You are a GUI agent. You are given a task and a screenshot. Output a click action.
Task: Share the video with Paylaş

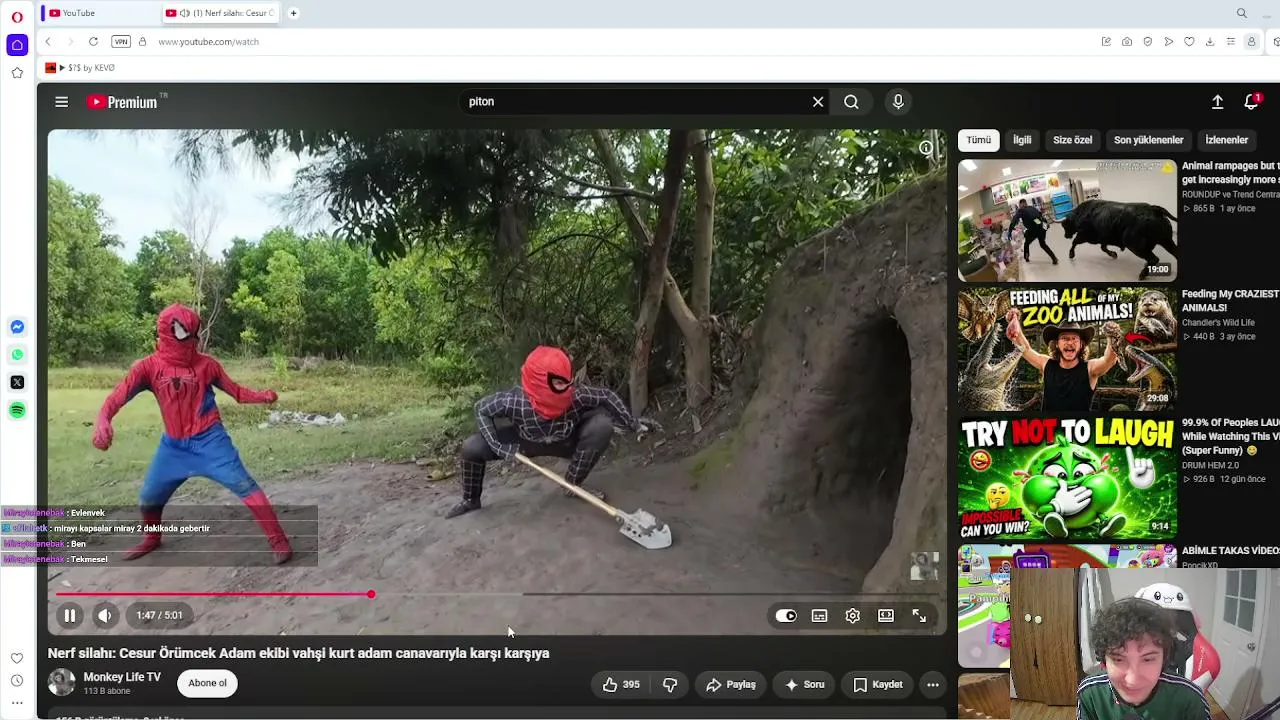[x=730, y=685]
